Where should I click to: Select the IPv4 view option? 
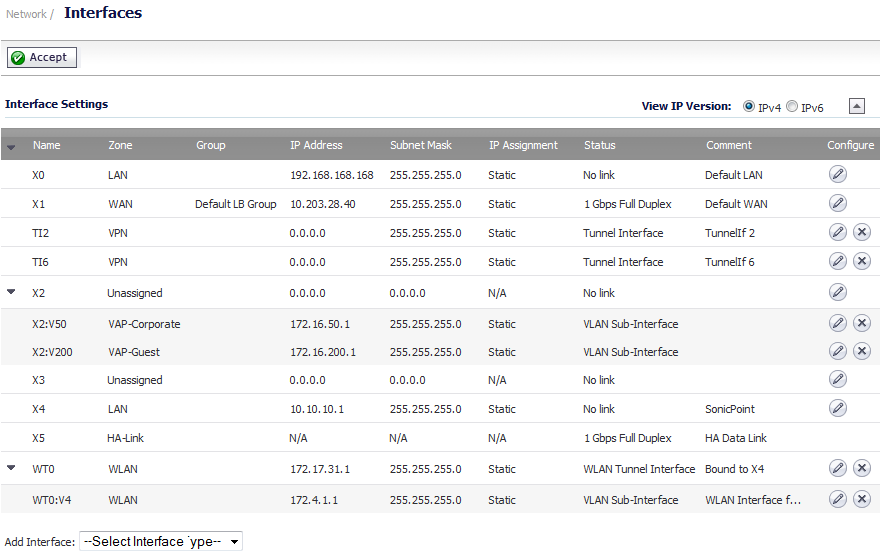click(x=748, y=106)
